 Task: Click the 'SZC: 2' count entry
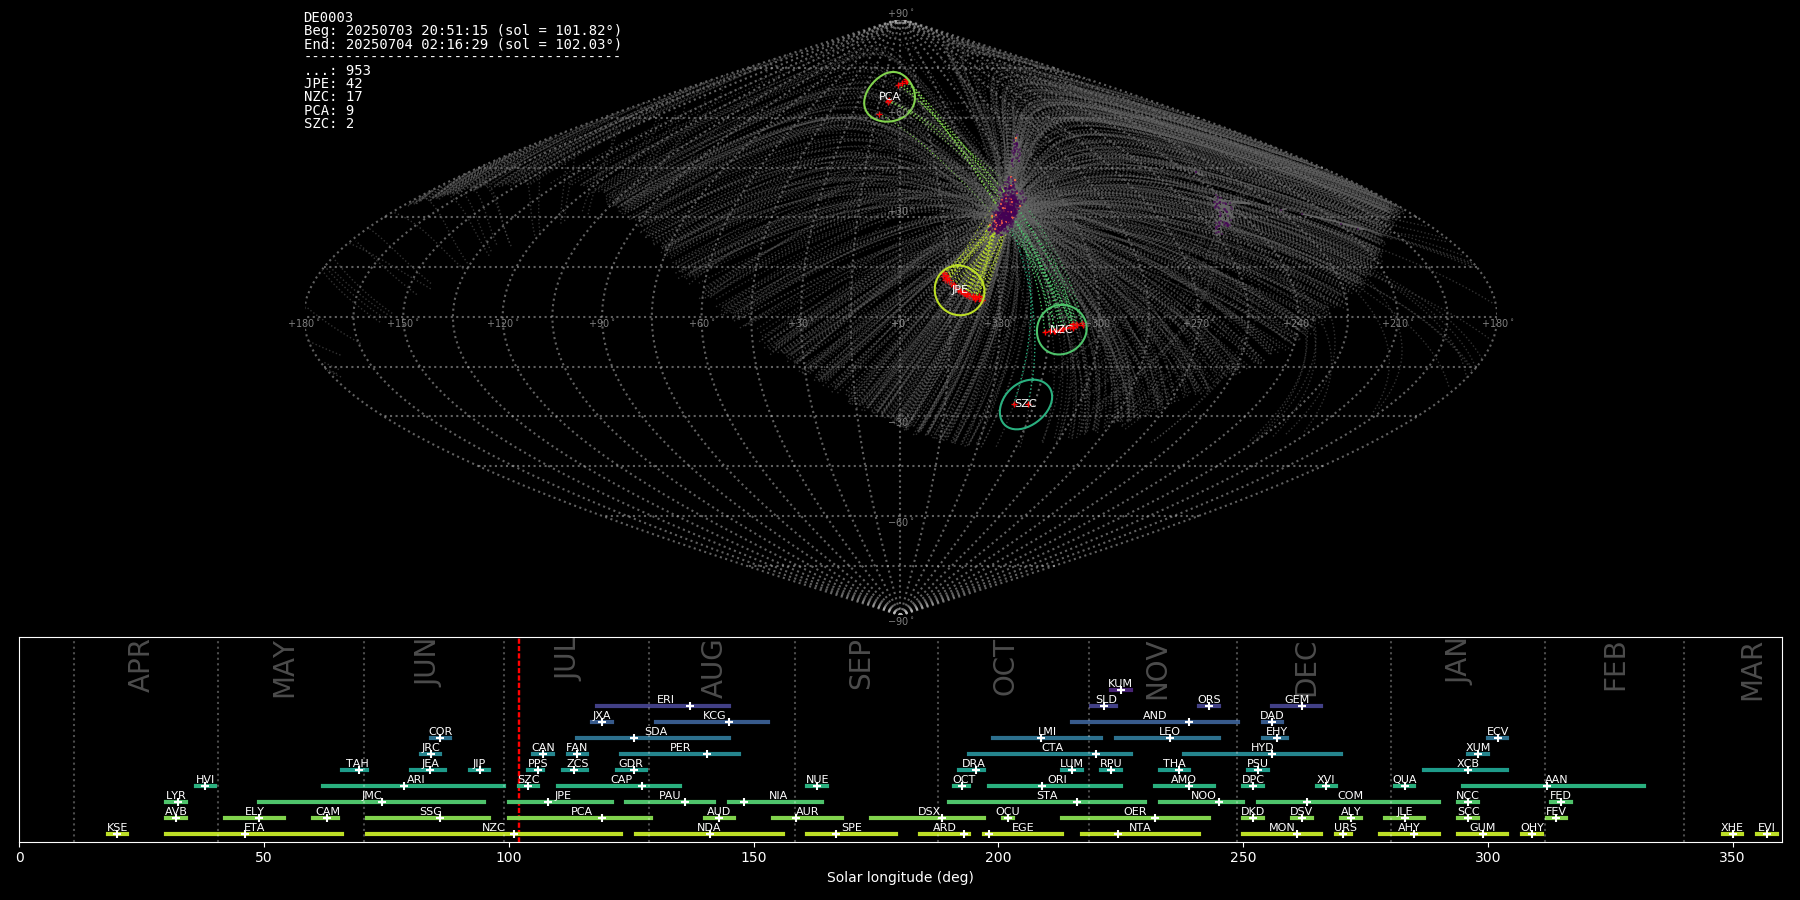pos(329,123)
